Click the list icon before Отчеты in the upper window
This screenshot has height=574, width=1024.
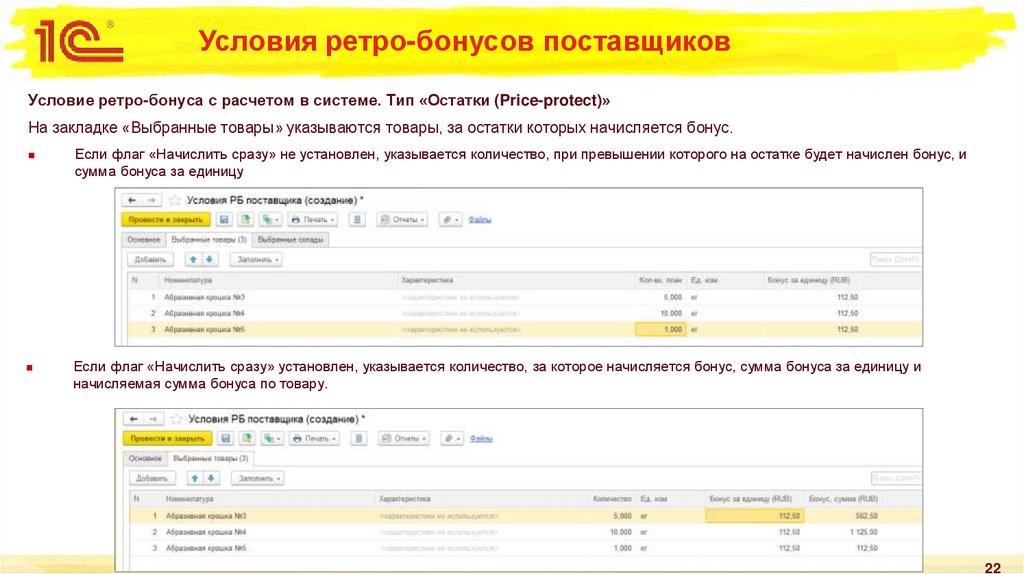coord(357,220)
